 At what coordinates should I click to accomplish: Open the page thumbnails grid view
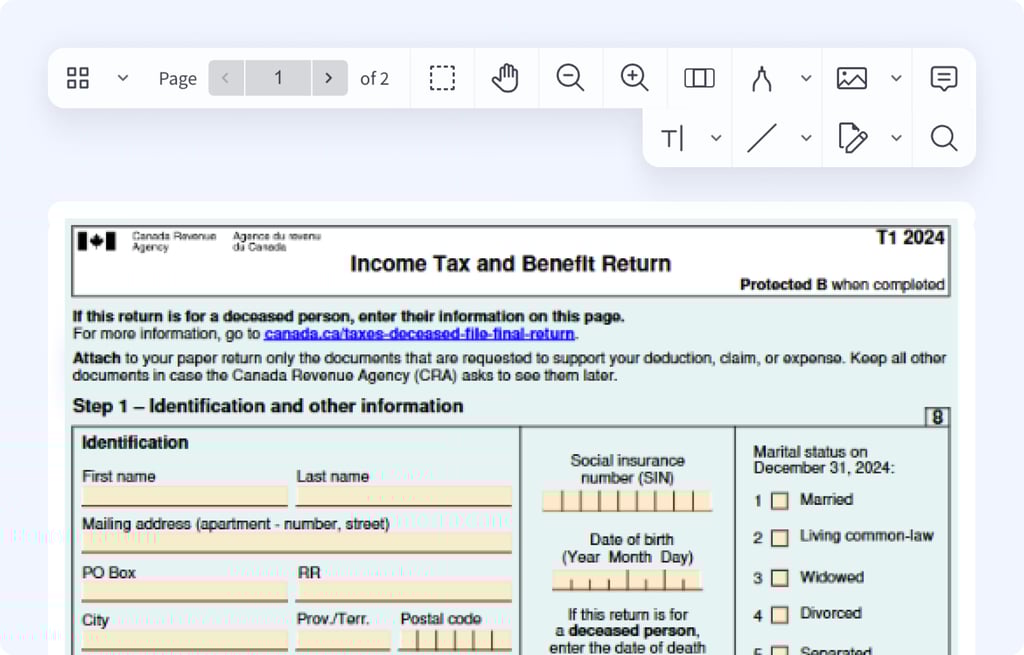78,78
